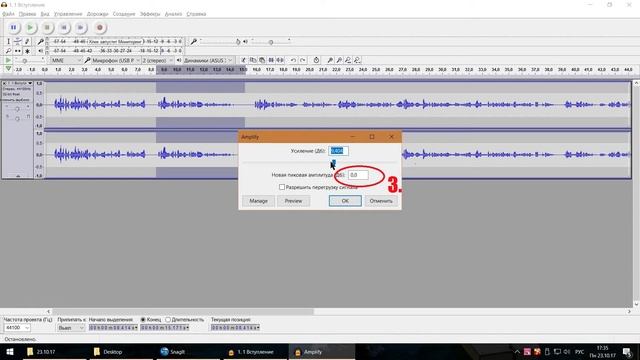Confirm Amplify with OK
Viewport: 640px width, 360px height.
[345, 201]
